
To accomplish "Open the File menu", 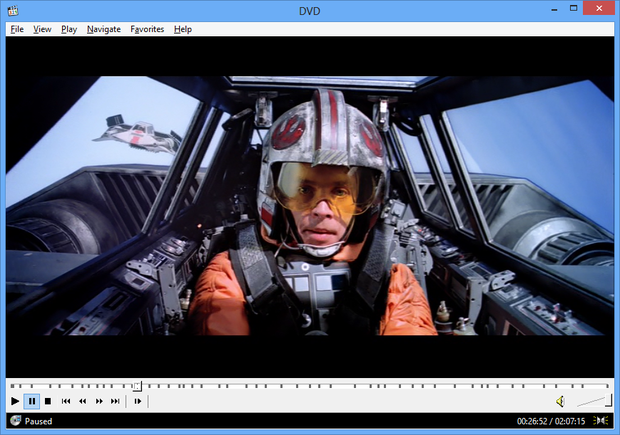I will (x=17, y=29).
